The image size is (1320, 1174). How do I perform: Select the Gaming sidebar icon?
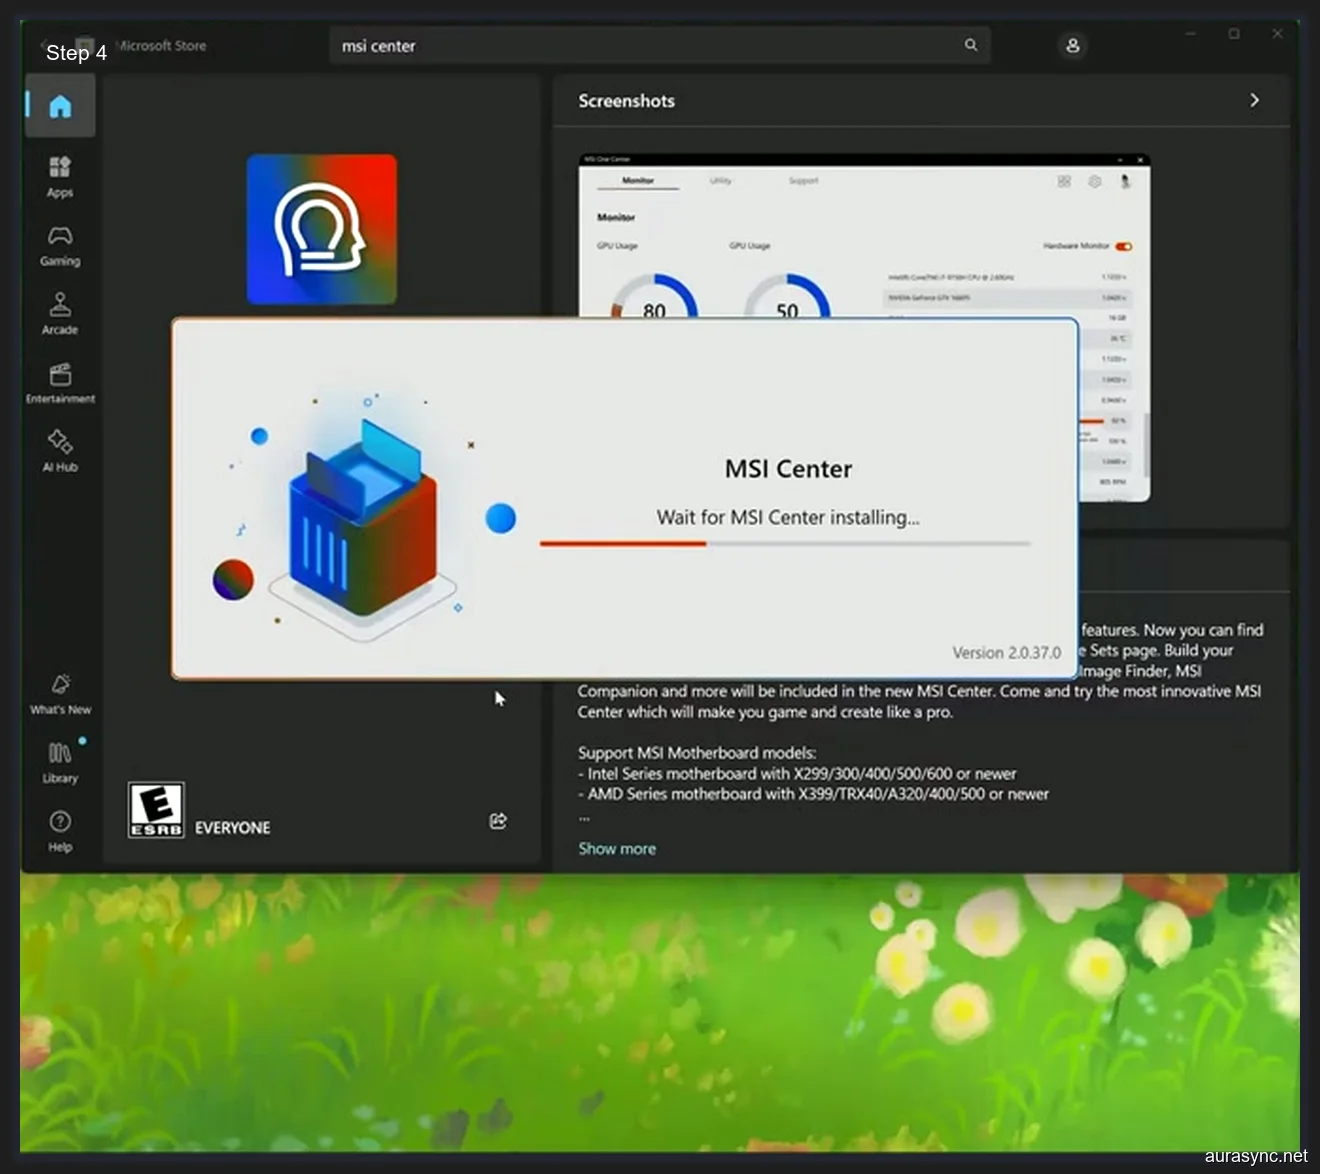(x=59, y=243)
